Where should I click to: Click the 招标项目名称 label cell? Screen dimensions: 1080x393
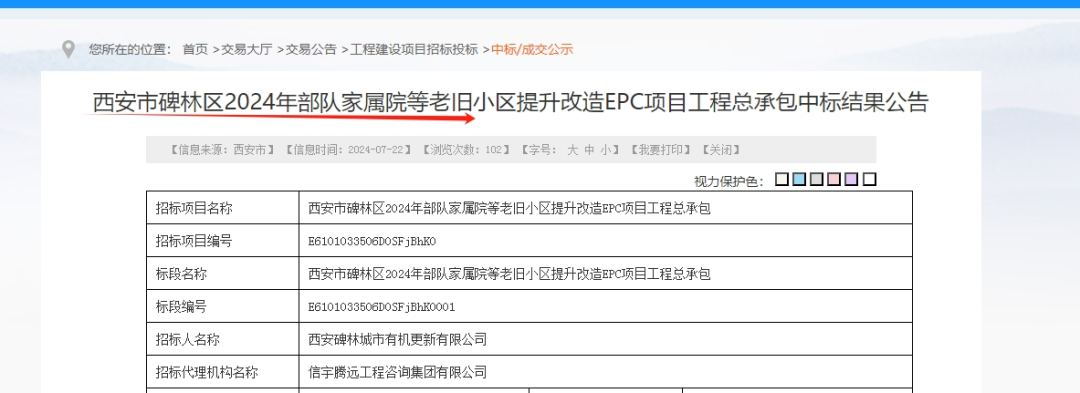(x=222, y=208)
